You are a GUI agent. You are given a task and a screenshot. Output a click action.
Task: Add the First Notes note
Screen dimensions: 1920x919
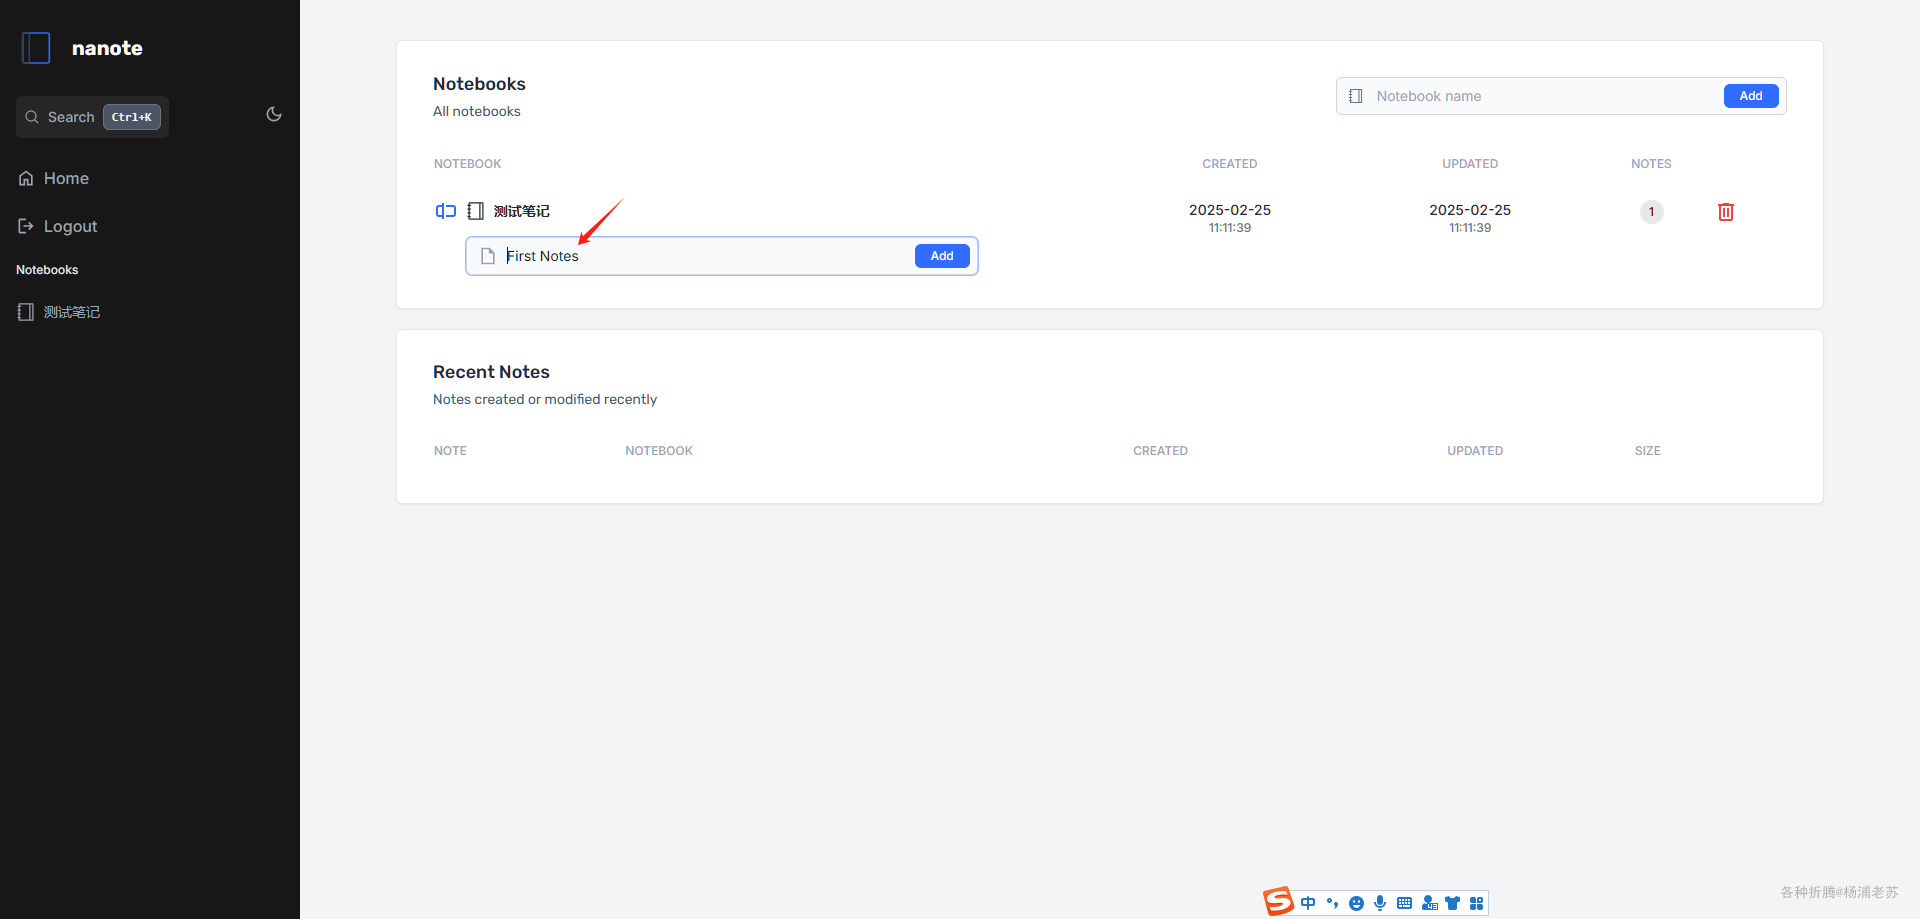942,256
